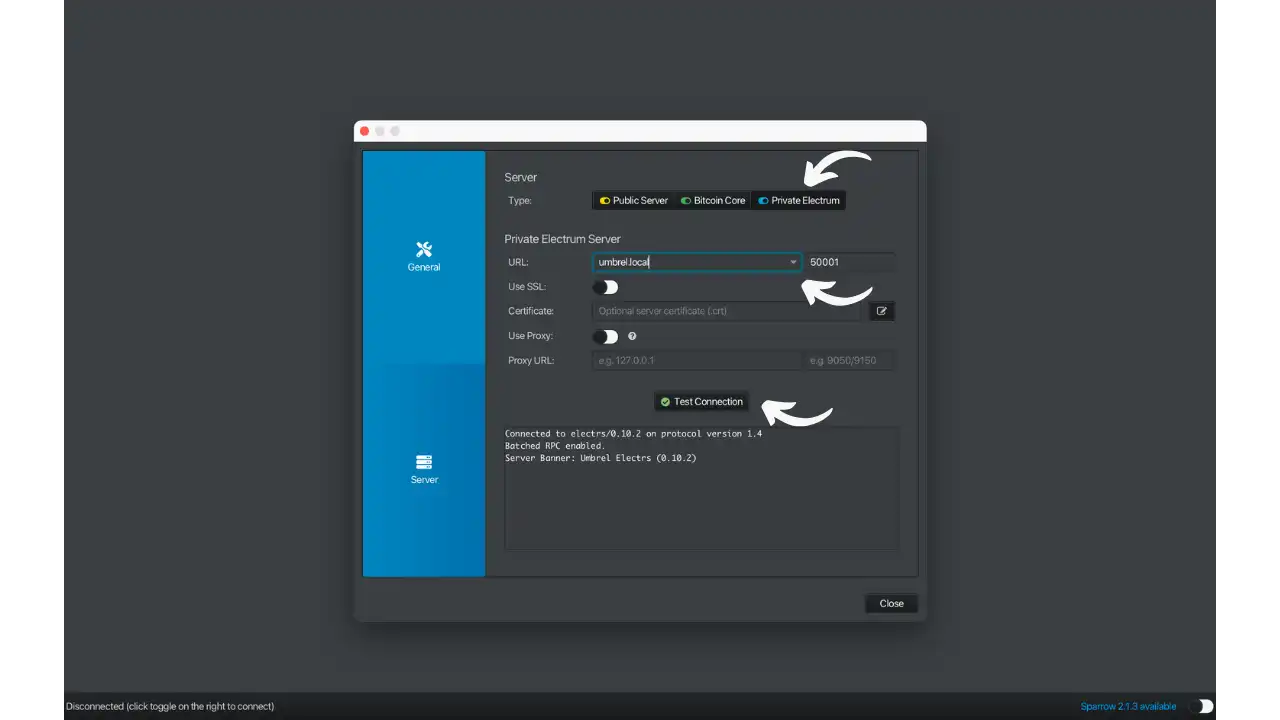Screen dimensions: 1280x720
Task: Click the certificate file browse icon
Action: coord(882,311)
